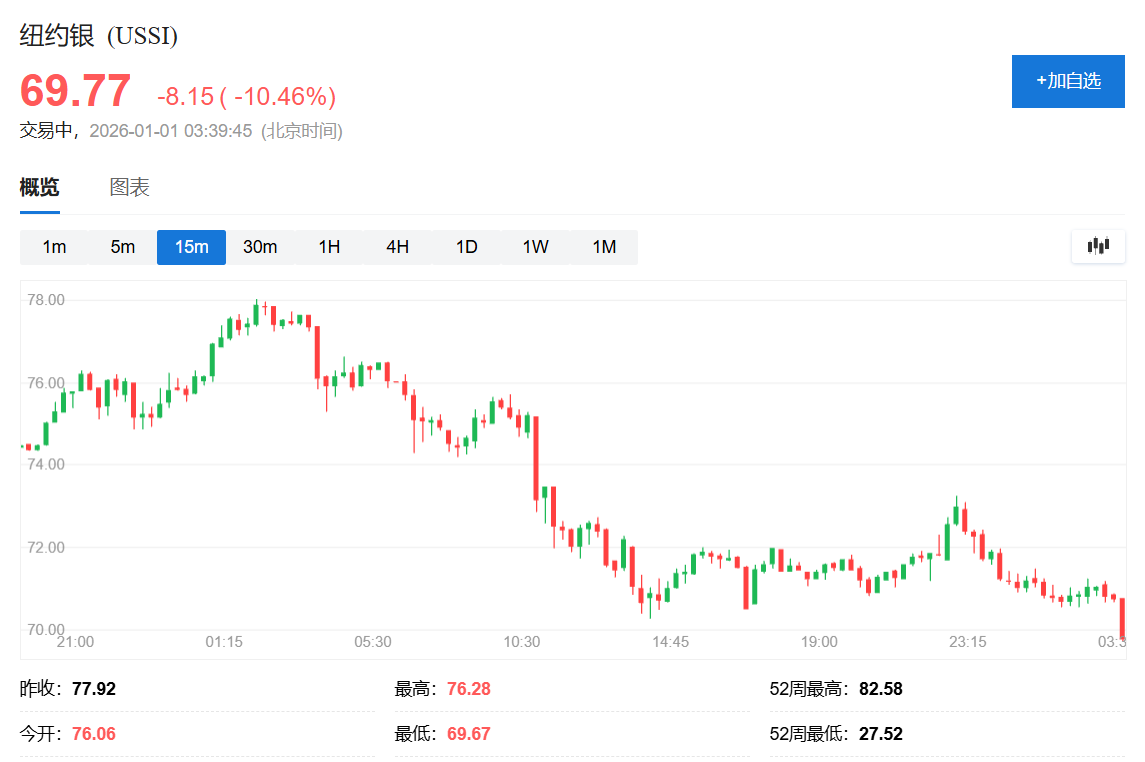This screenshot has height=762, width=1145.
Task: Switch to the 概览 tab
Action: (40, 187)
